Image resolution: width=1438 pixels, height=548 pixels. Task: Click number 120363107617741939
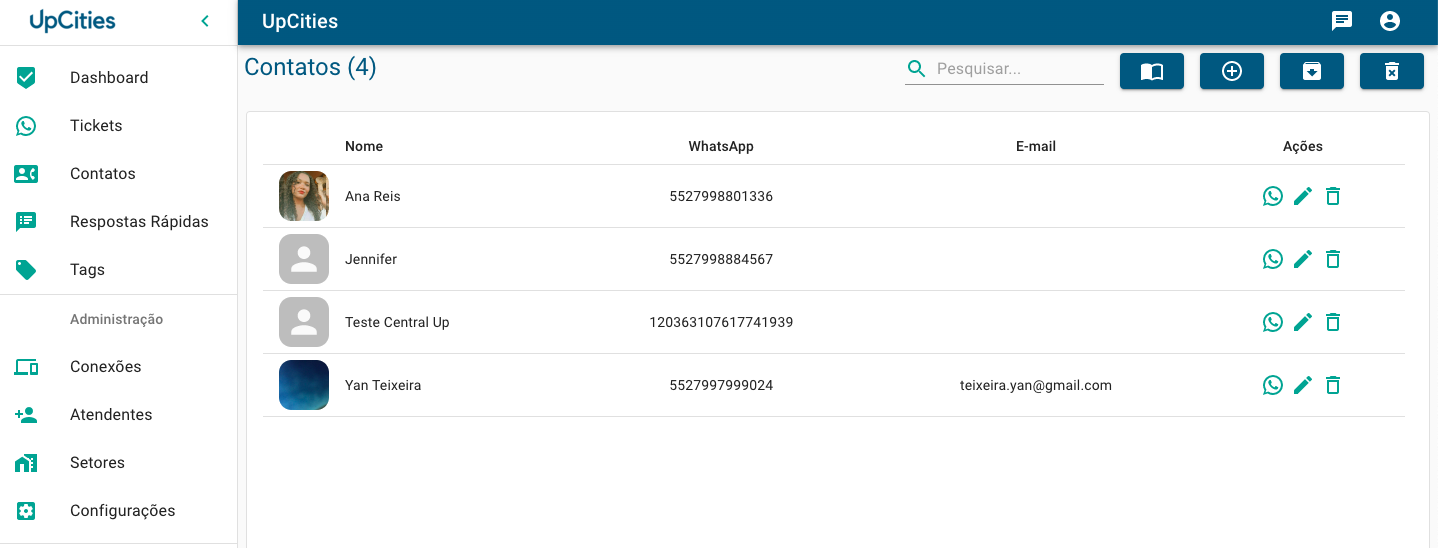pos(721,322)
